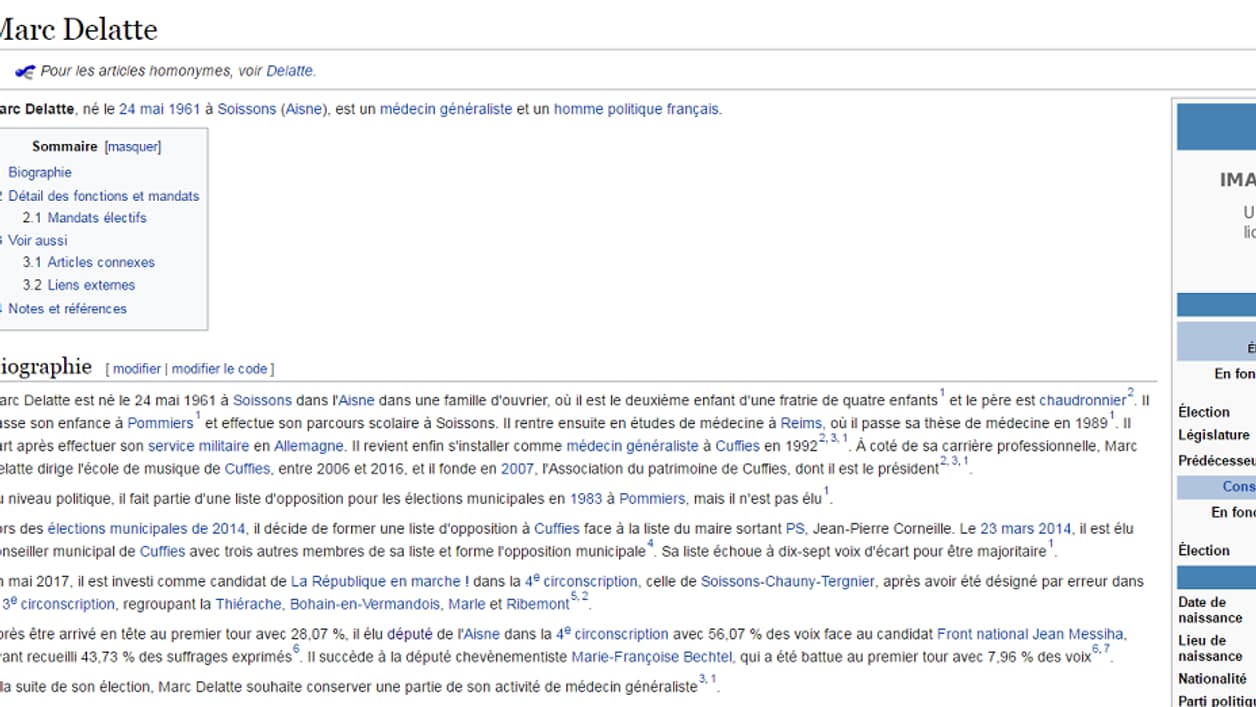Viewport: 1256px width, 707px height.
Task: Jump to the Liens externes contents entry
Action: pyautogui.click(x=91, y=285)
